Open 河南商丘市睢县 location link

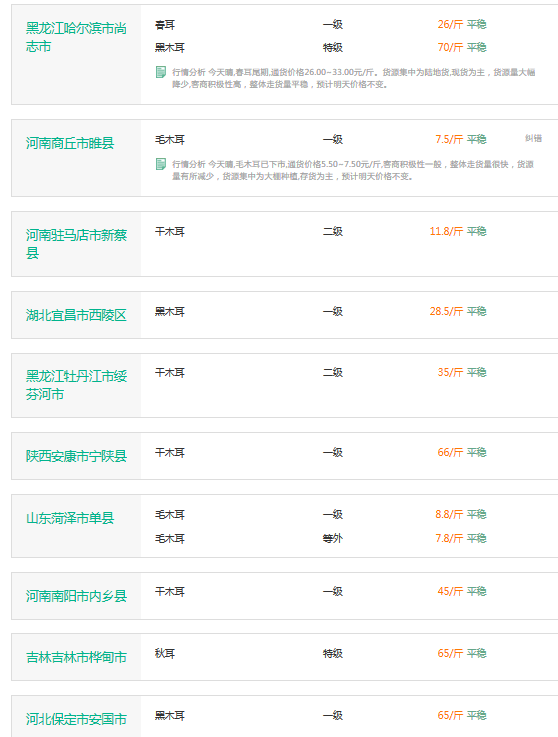point(70,143)
